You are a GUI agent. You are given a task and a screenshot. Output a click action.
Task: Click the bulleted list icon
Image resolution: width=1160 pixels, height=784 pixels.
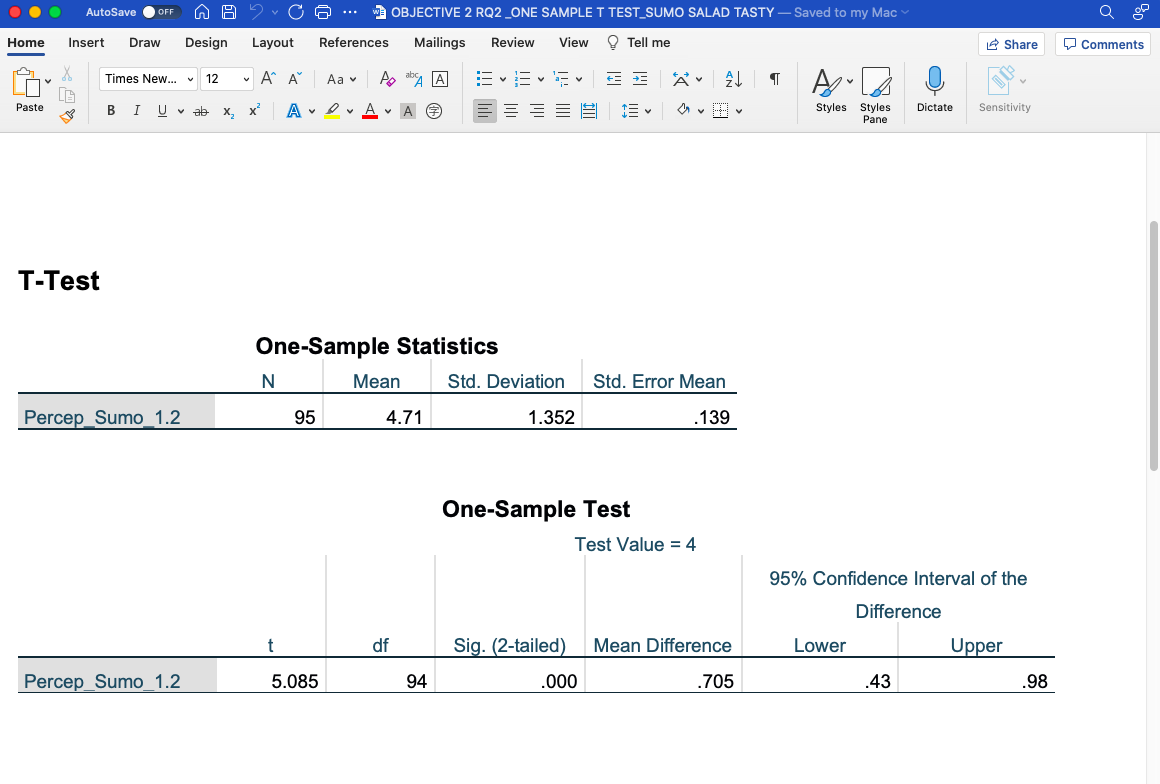(485, 78)
